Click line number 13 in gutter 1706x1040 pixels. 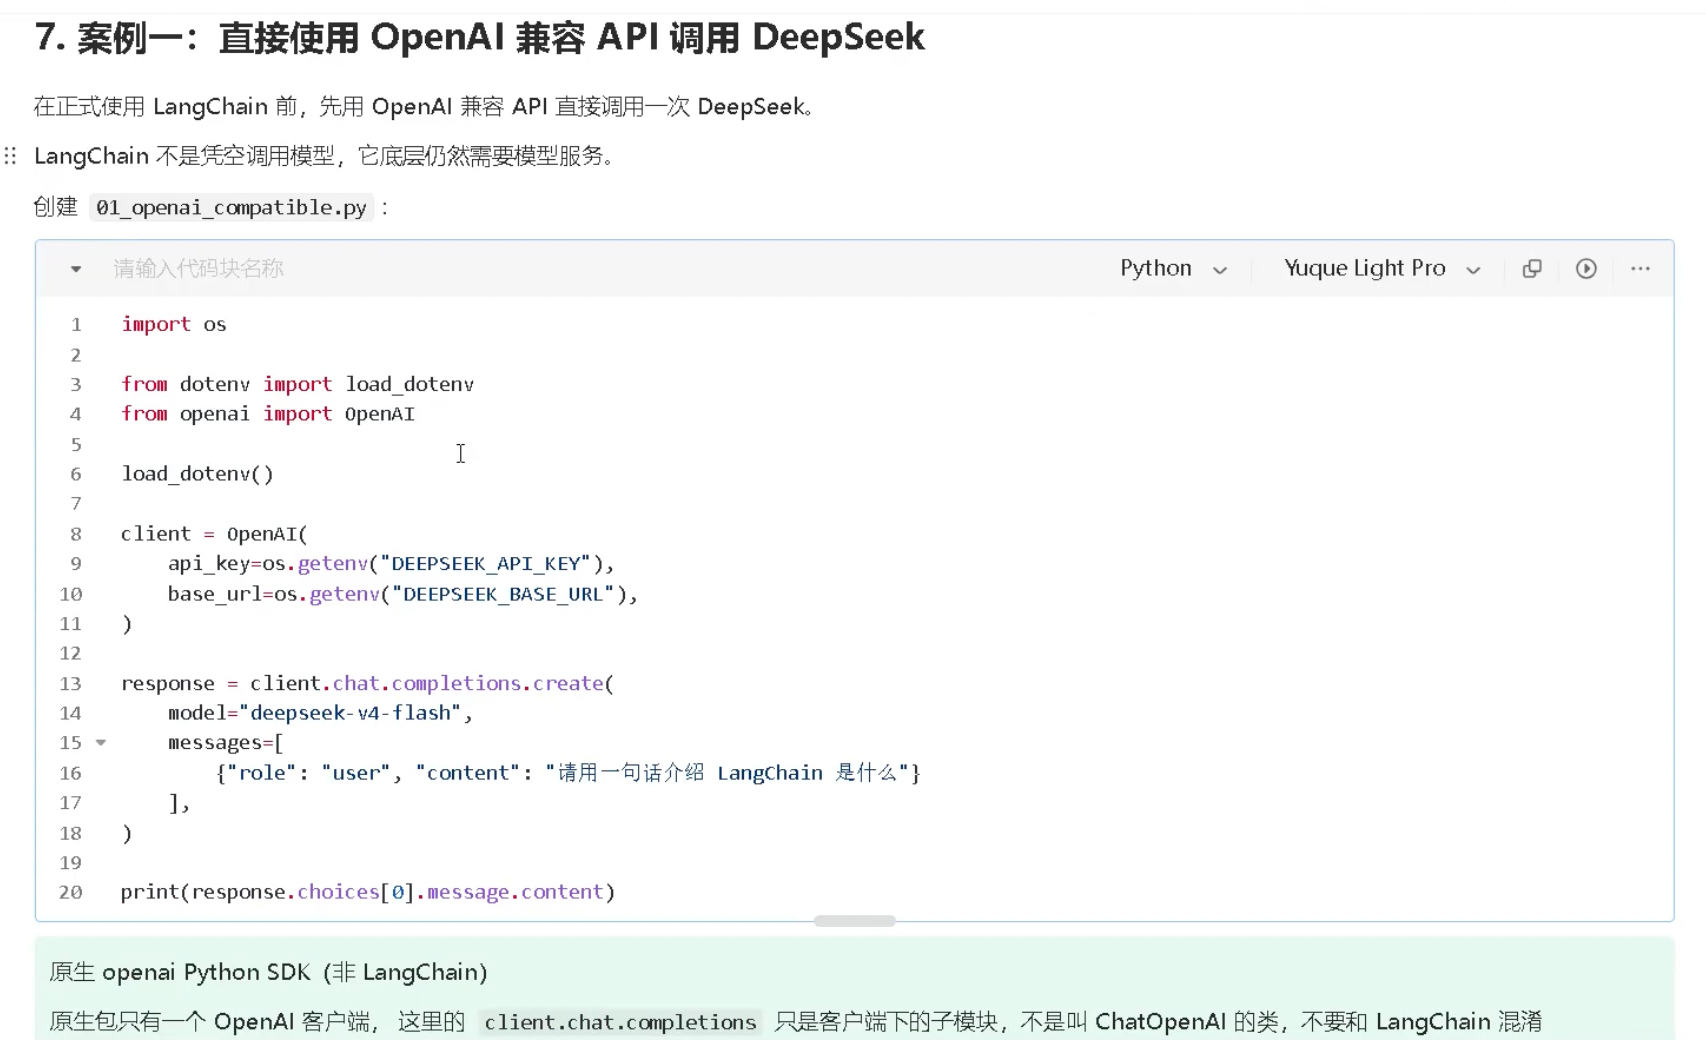pos(70,683)
